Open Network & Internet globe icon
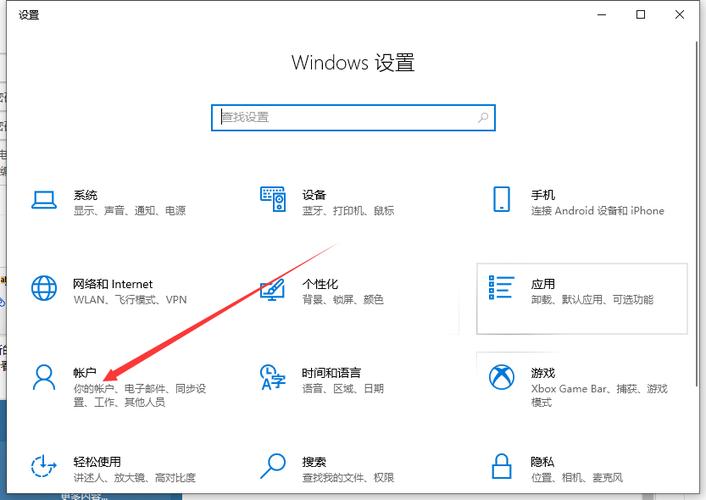The height and width of the screenshot is (500, 706). [x=44, y=288]
